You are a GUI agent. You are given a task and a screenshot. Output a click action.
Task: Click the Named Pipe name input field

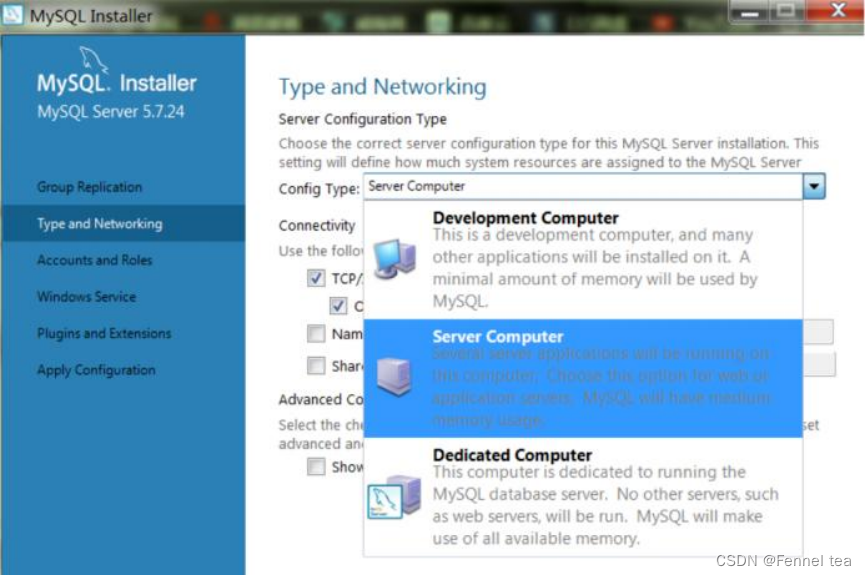(818, 332)
